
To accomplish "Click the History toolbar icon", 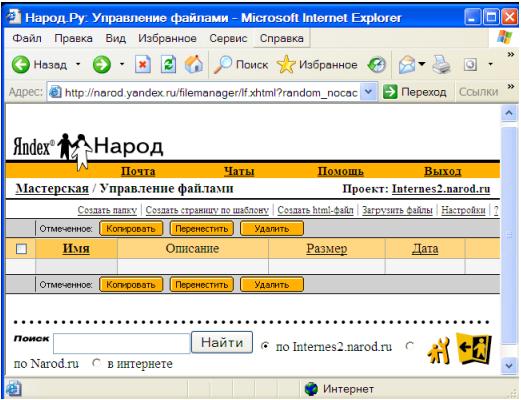I will 377,65.
